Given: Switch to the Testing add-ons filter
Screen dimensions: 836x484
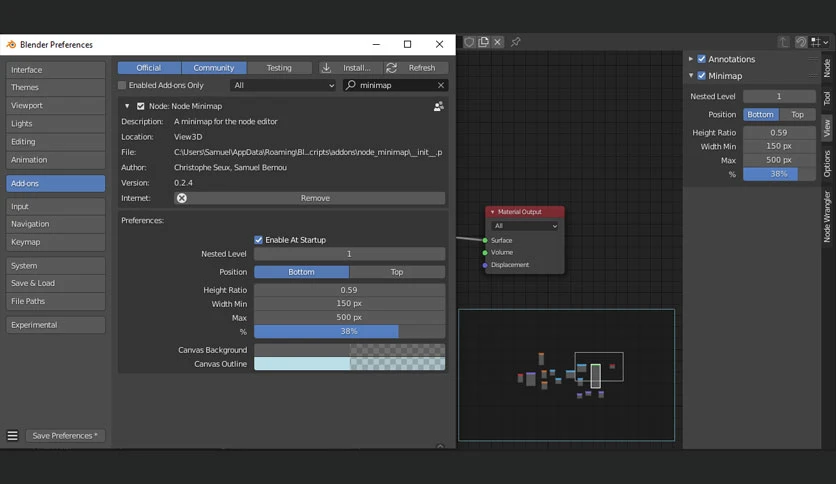Looking at the screenshot, I should [x=279, y=68].
